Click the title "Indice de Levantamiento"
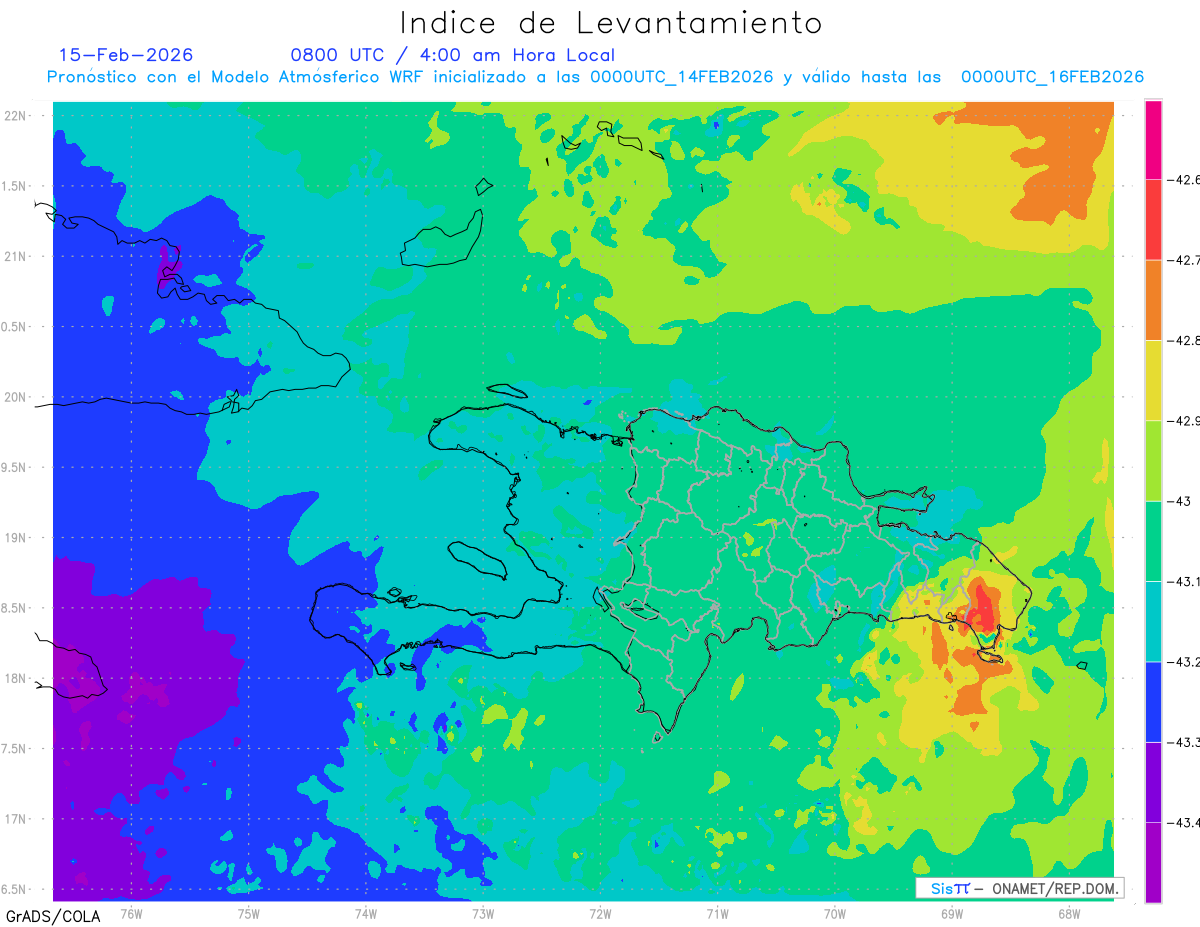Viewport: 1200px width, 927px height. point(611,23)
